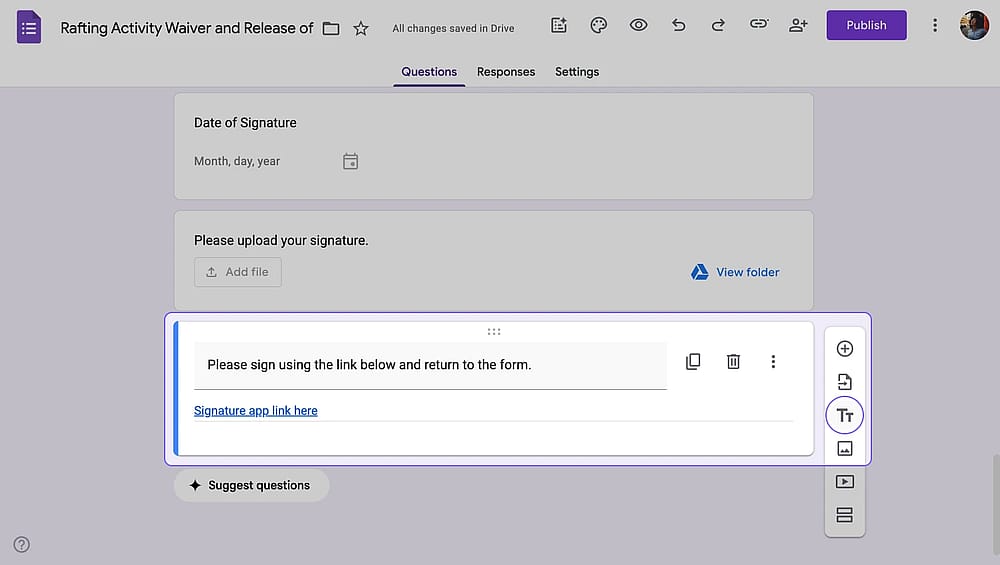The height and width of the screenshot is (565, 1000).
Task: Copy responder link icon
Action: click(x=758, y=25)
